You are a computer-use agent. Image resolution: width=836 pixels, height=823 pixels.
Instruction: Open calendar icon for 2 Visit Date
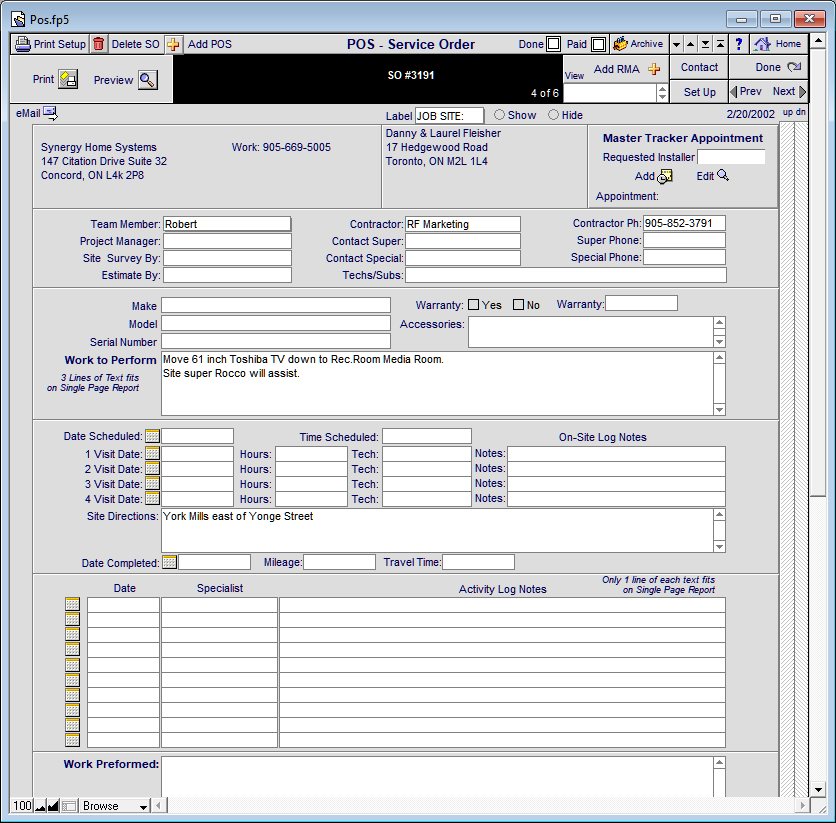pos(152,469)
